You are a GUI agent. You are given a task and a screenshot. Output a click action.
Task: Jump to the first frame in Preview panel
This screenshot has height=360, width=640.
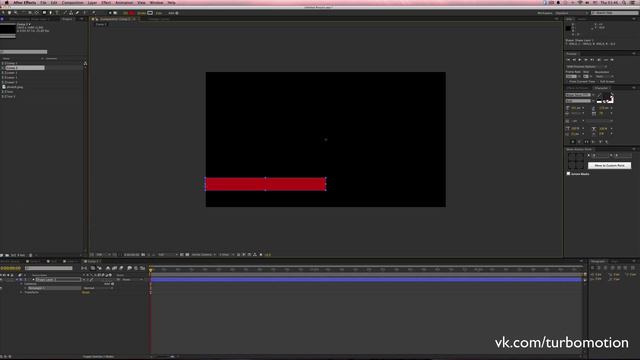tap(568, 60)
